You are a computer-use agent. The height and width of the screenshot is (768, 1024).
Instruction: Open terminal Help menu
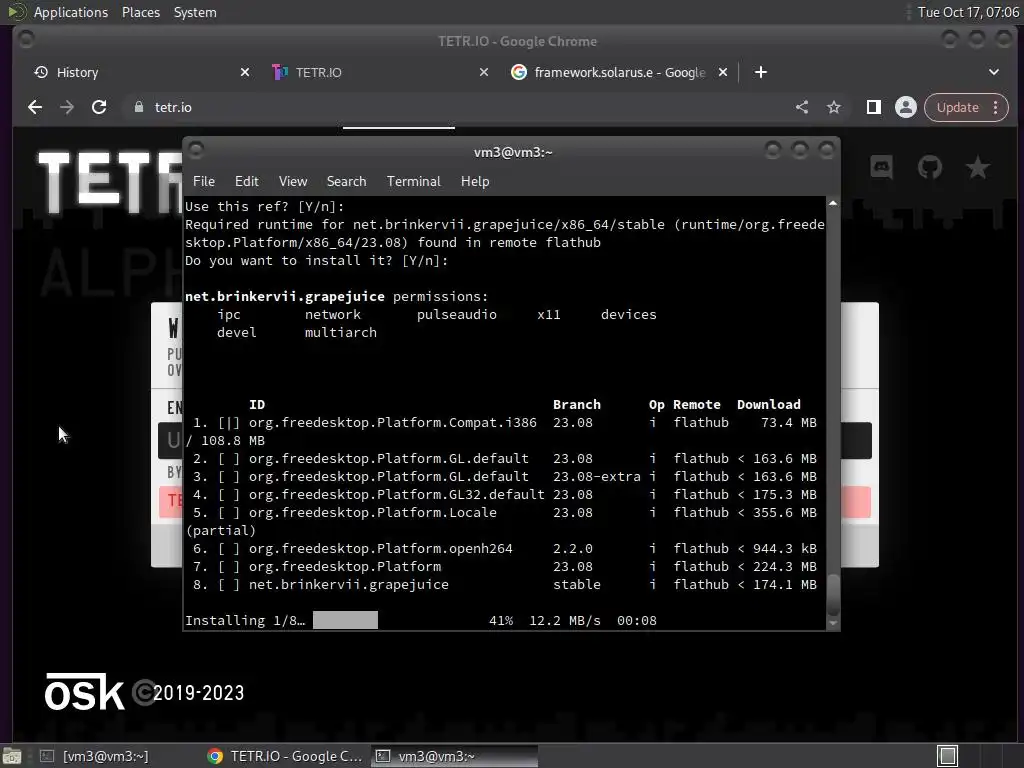coord(475,182)
